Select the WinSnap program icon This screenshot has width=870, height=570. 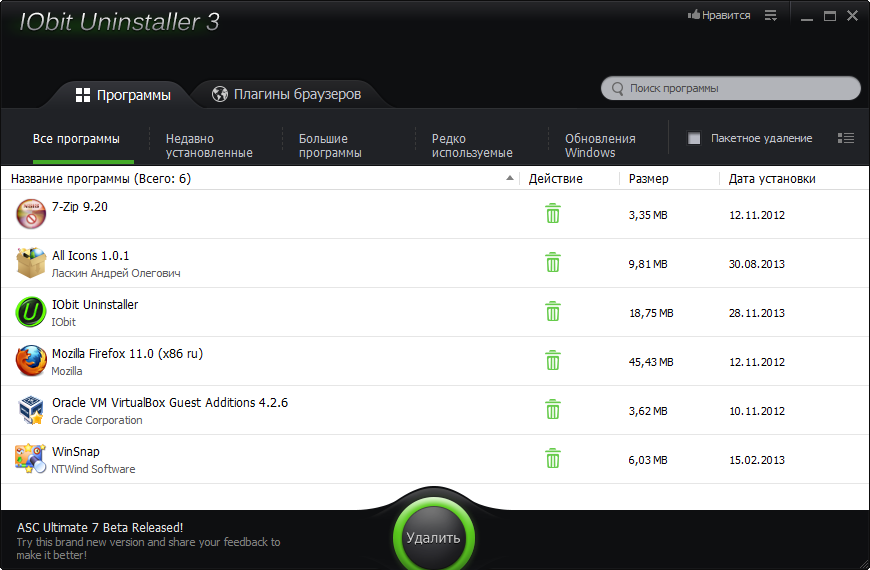(31, 458)
